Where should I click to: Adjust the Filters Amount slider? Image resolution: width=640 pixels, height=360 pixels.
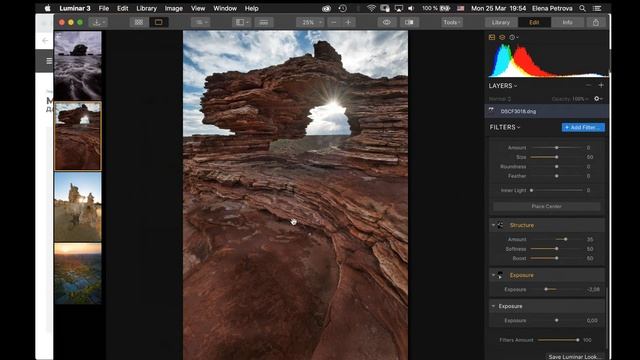click(x=558, y=340)
